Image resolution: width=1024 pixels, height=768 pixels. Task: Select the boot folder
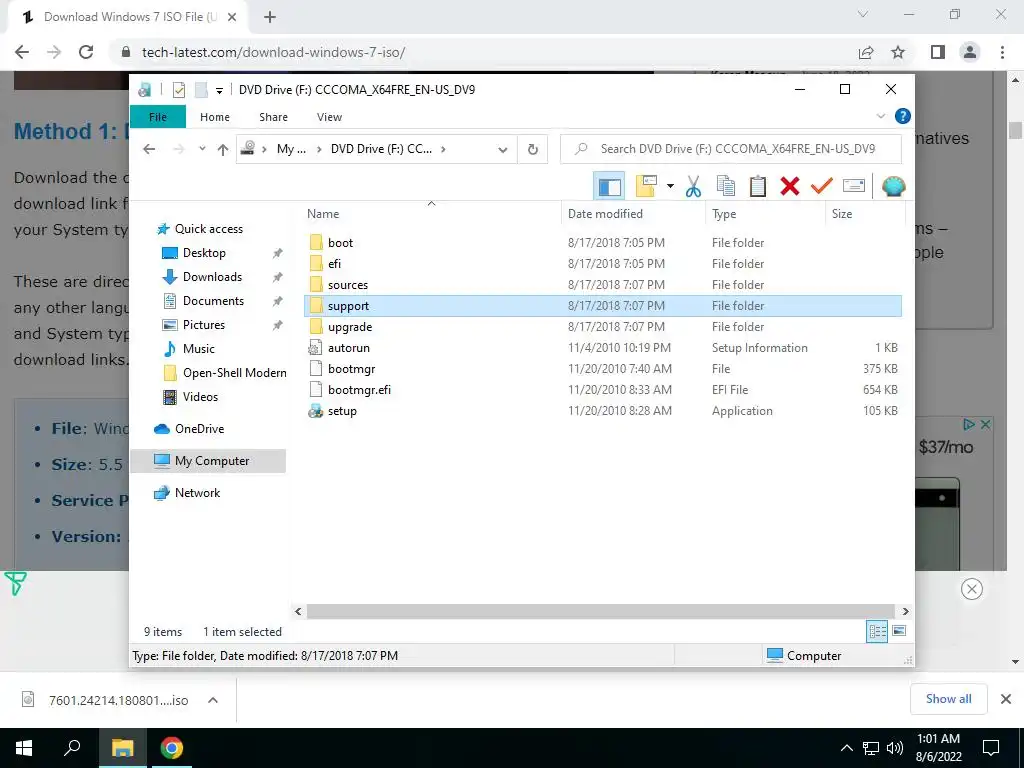coord(340,243)
